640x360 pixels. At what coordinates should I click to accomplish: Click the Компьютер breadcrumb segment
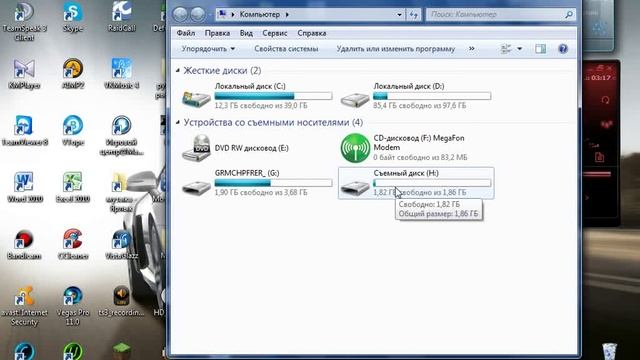coord(260,14)
